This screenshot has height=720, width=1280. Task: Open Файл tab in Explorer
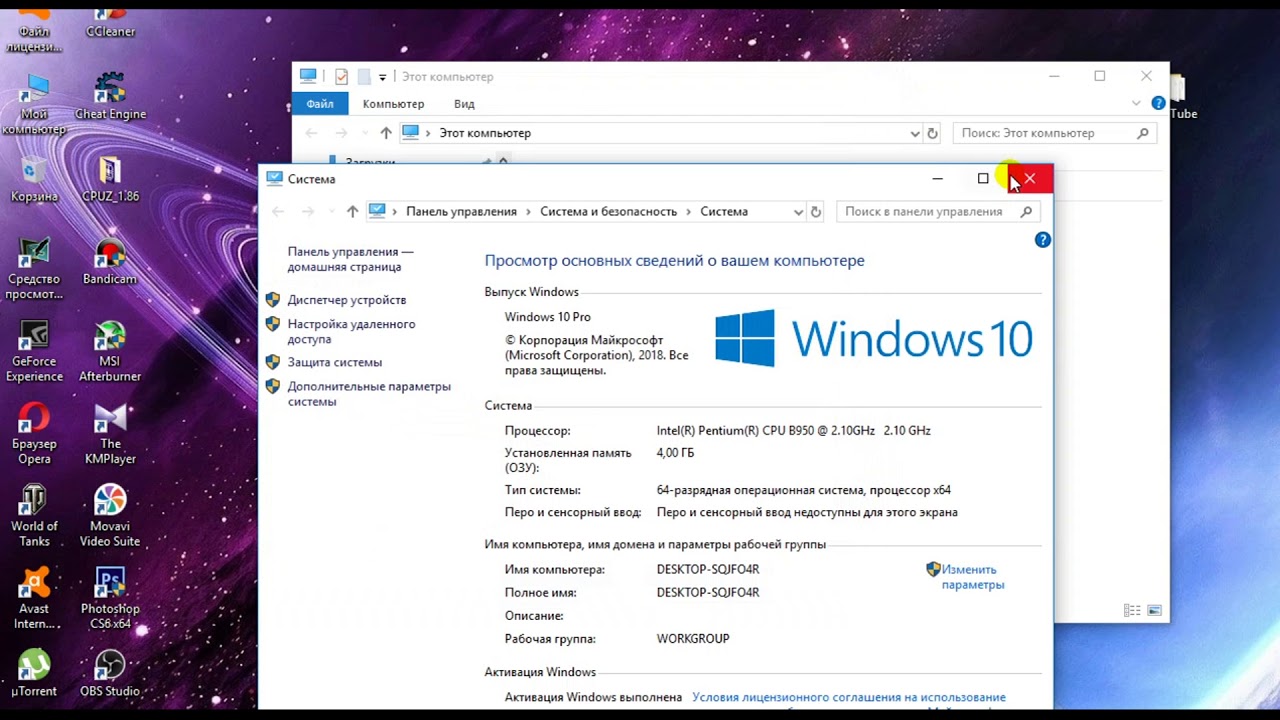(x=320, y=104)
